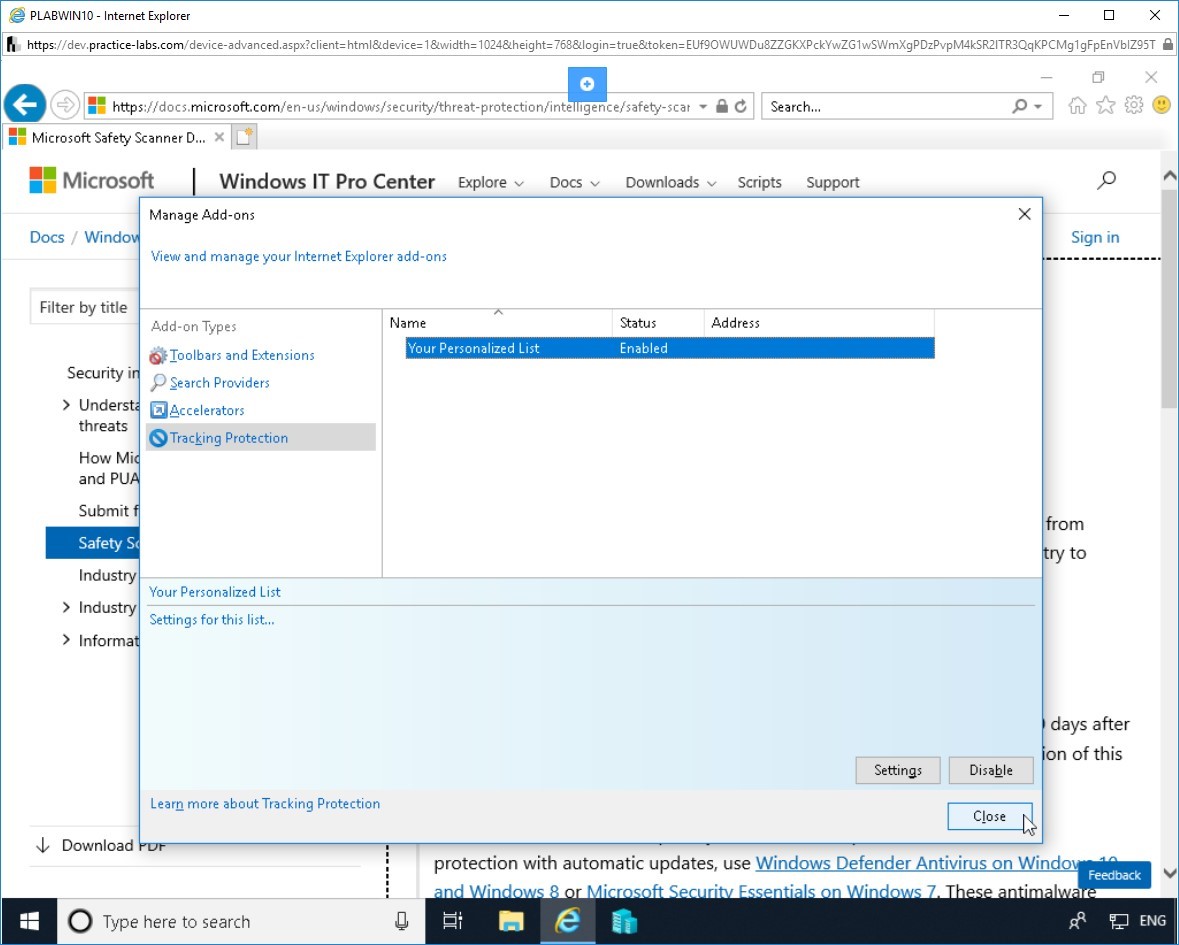
Task: Select Tracking Protection add-on type
Action: [260, 438]
